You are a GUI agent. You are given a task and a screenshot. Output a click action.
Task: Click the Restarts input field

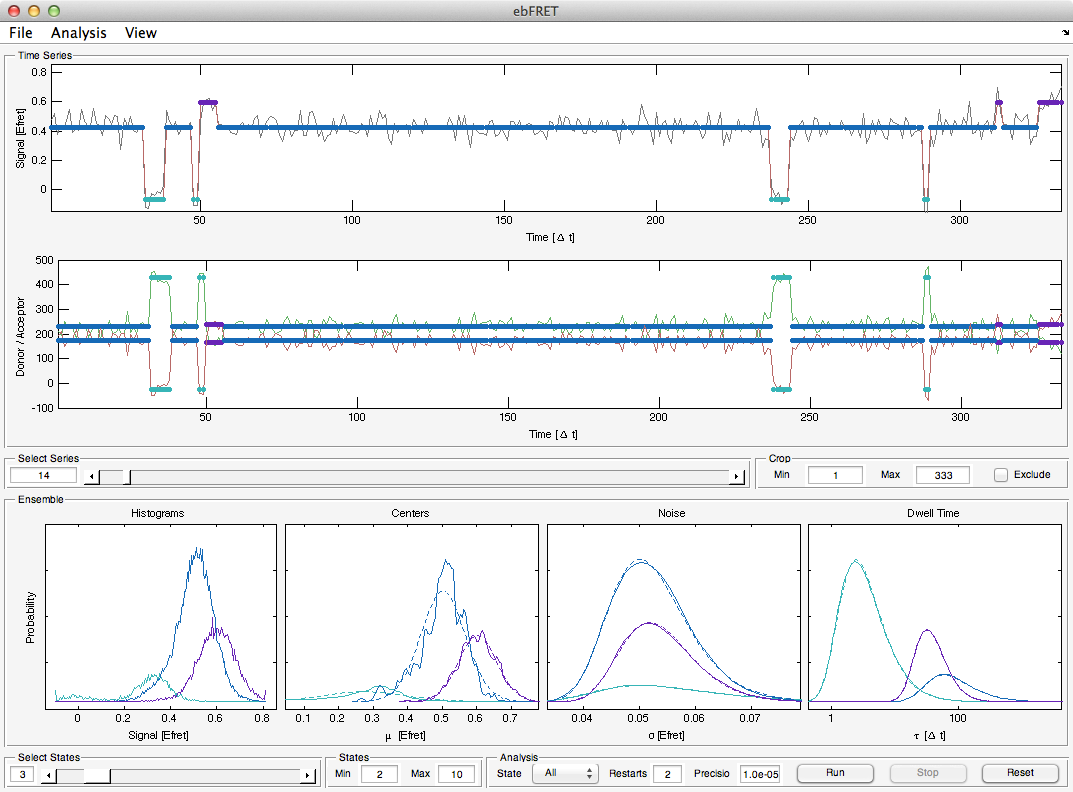(x=667, y=774)
